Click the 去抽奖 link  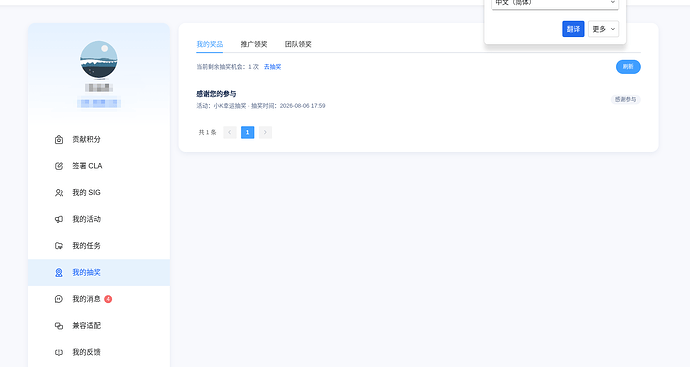coord(272,67)
